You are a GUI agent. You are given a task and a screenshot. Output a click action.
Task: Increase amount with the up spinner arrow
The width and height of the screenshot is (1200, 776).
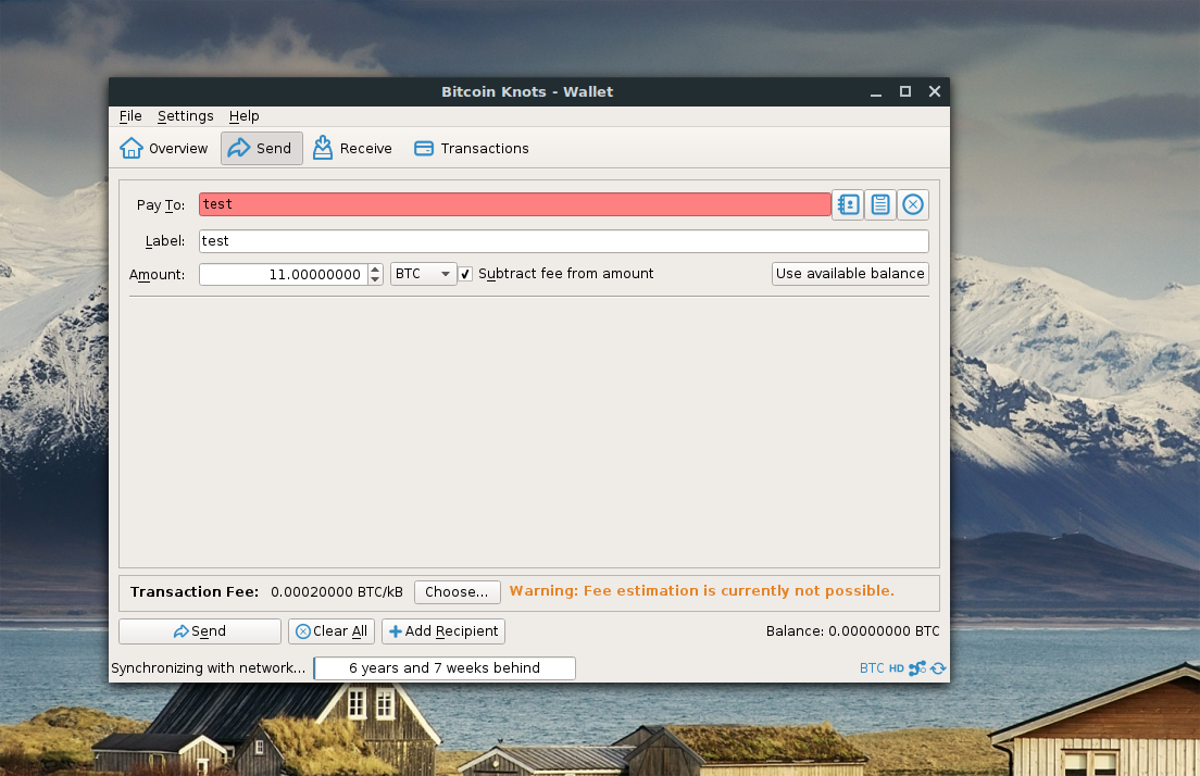tap(375, 269)
